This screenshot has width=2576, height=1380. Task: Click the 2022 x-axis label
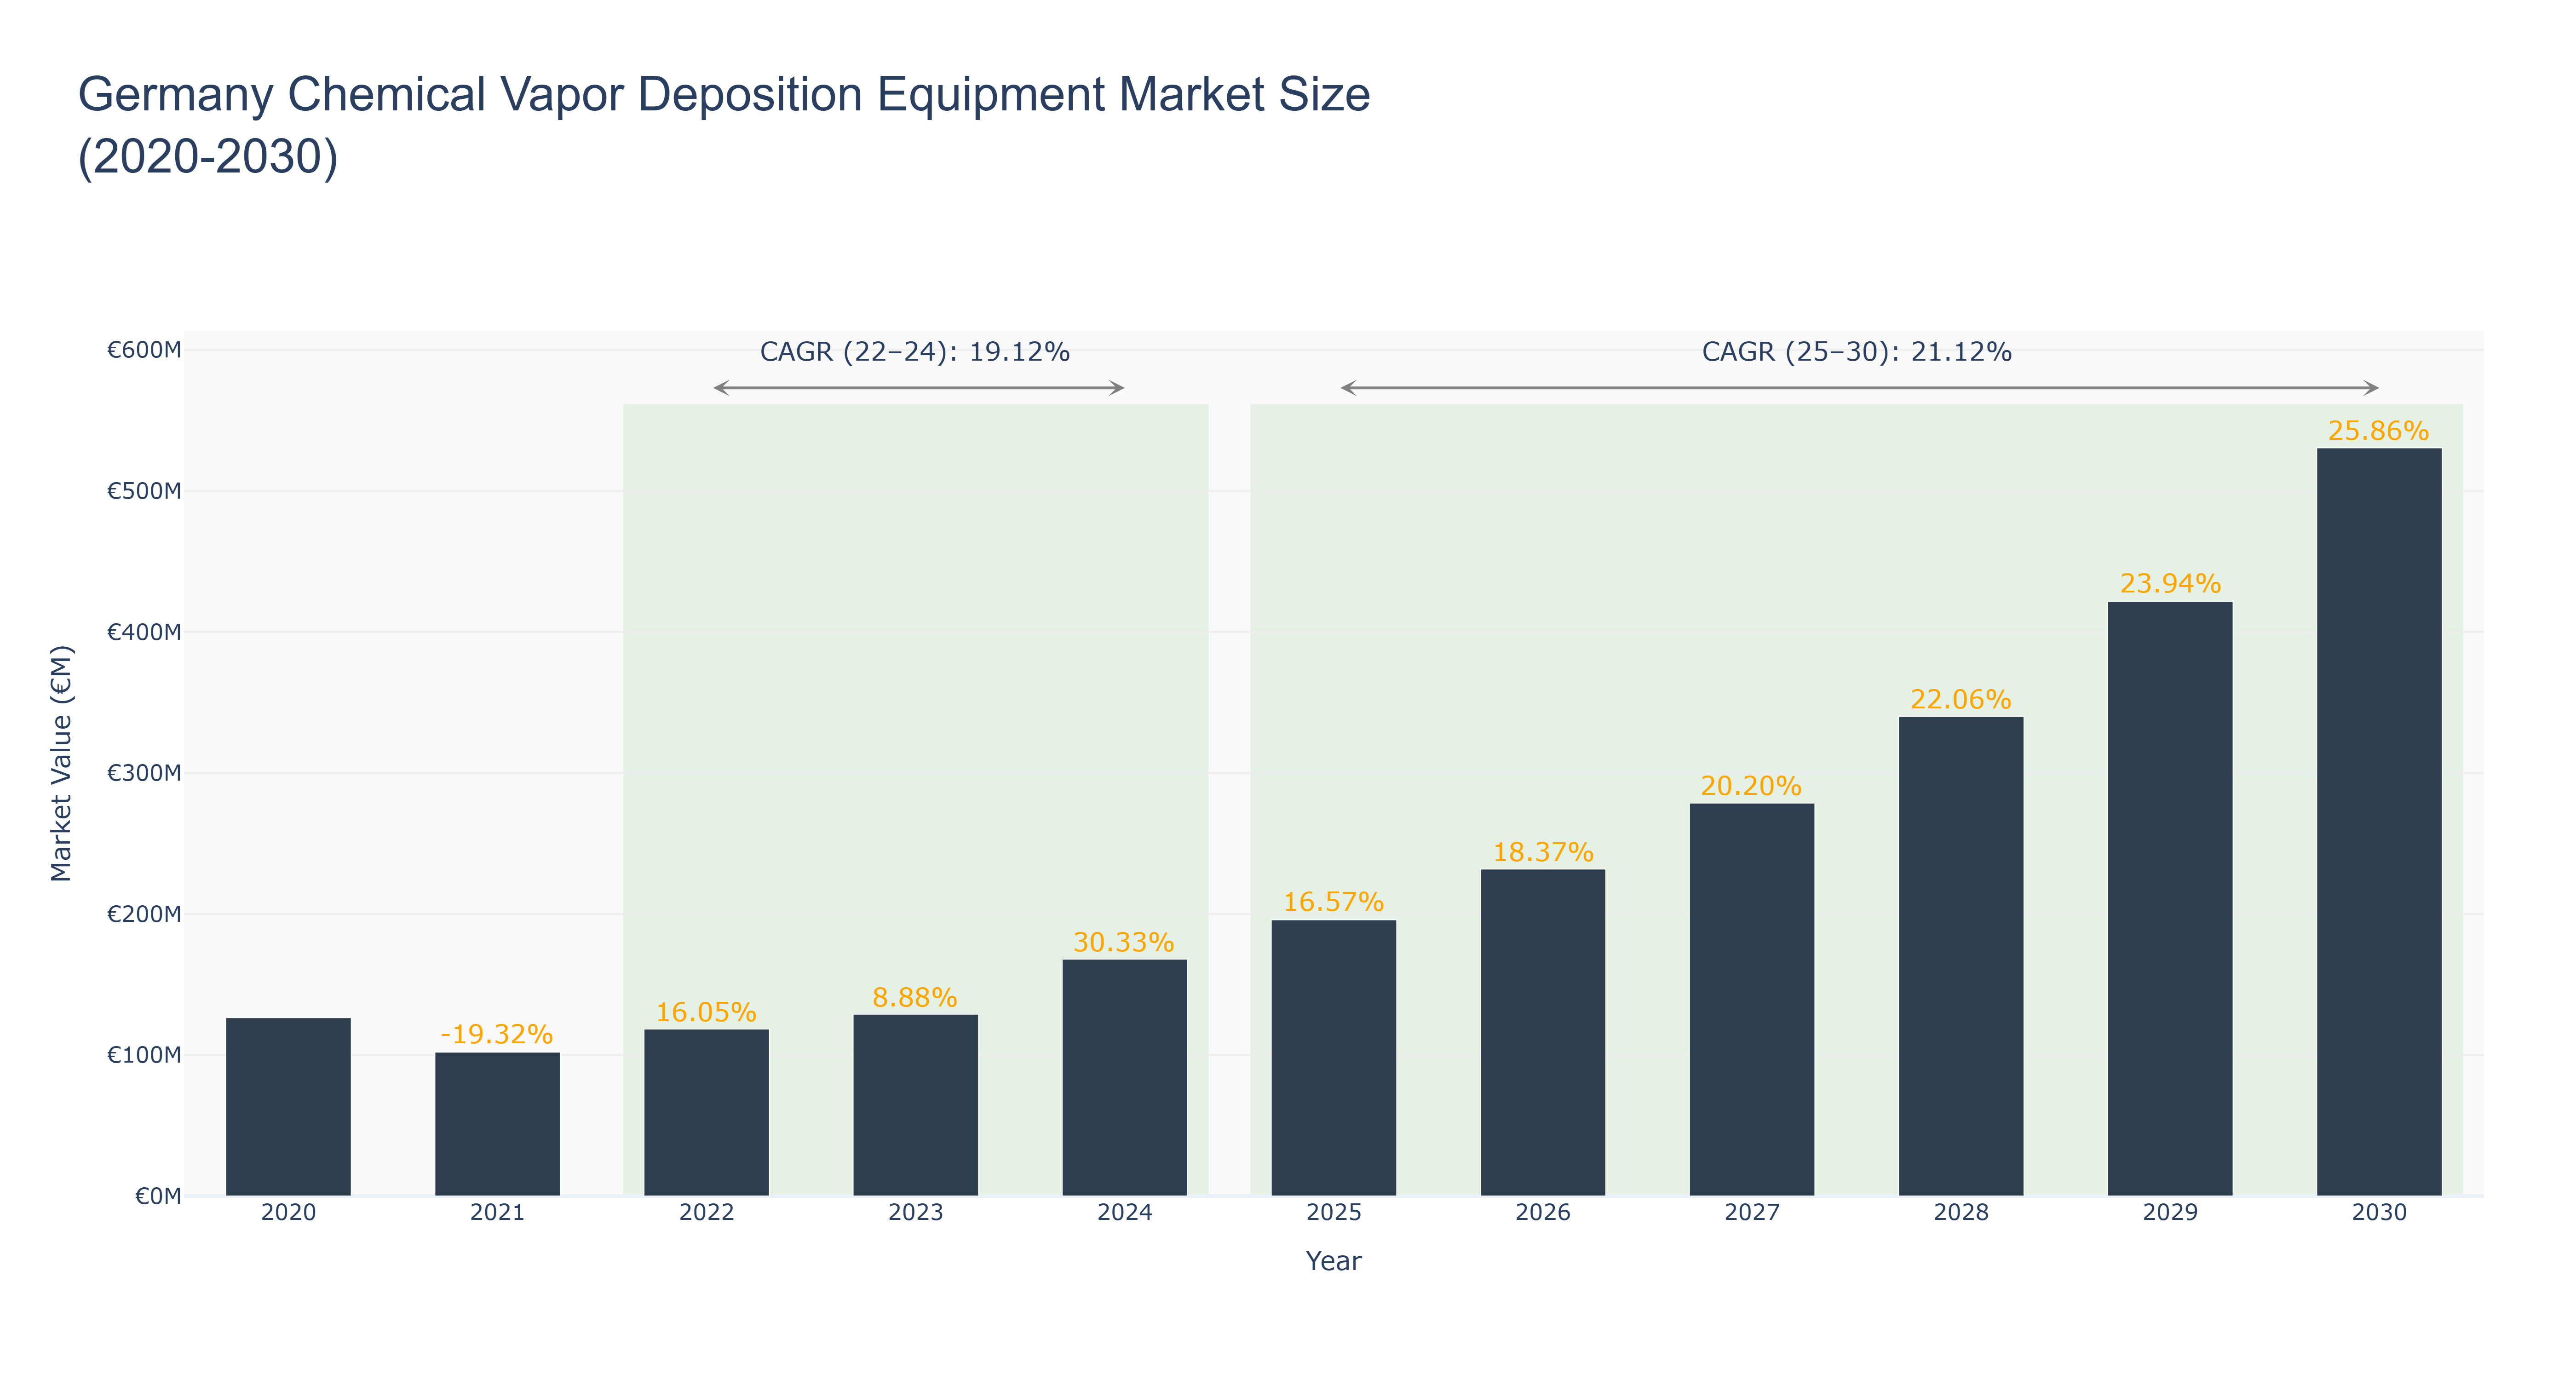(x=706, y=1213)
